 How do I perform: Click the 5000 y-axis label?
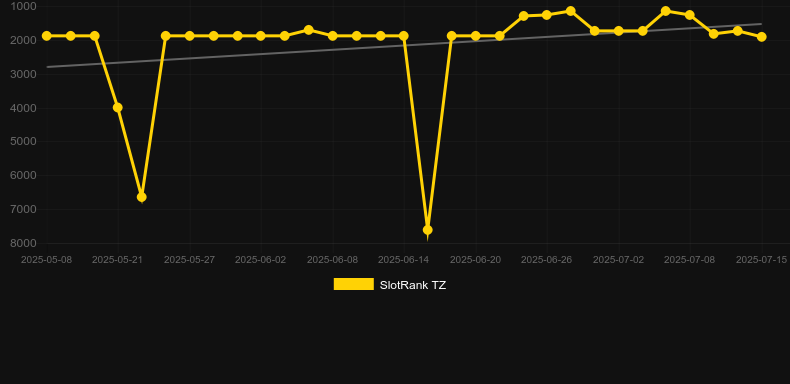23,141
